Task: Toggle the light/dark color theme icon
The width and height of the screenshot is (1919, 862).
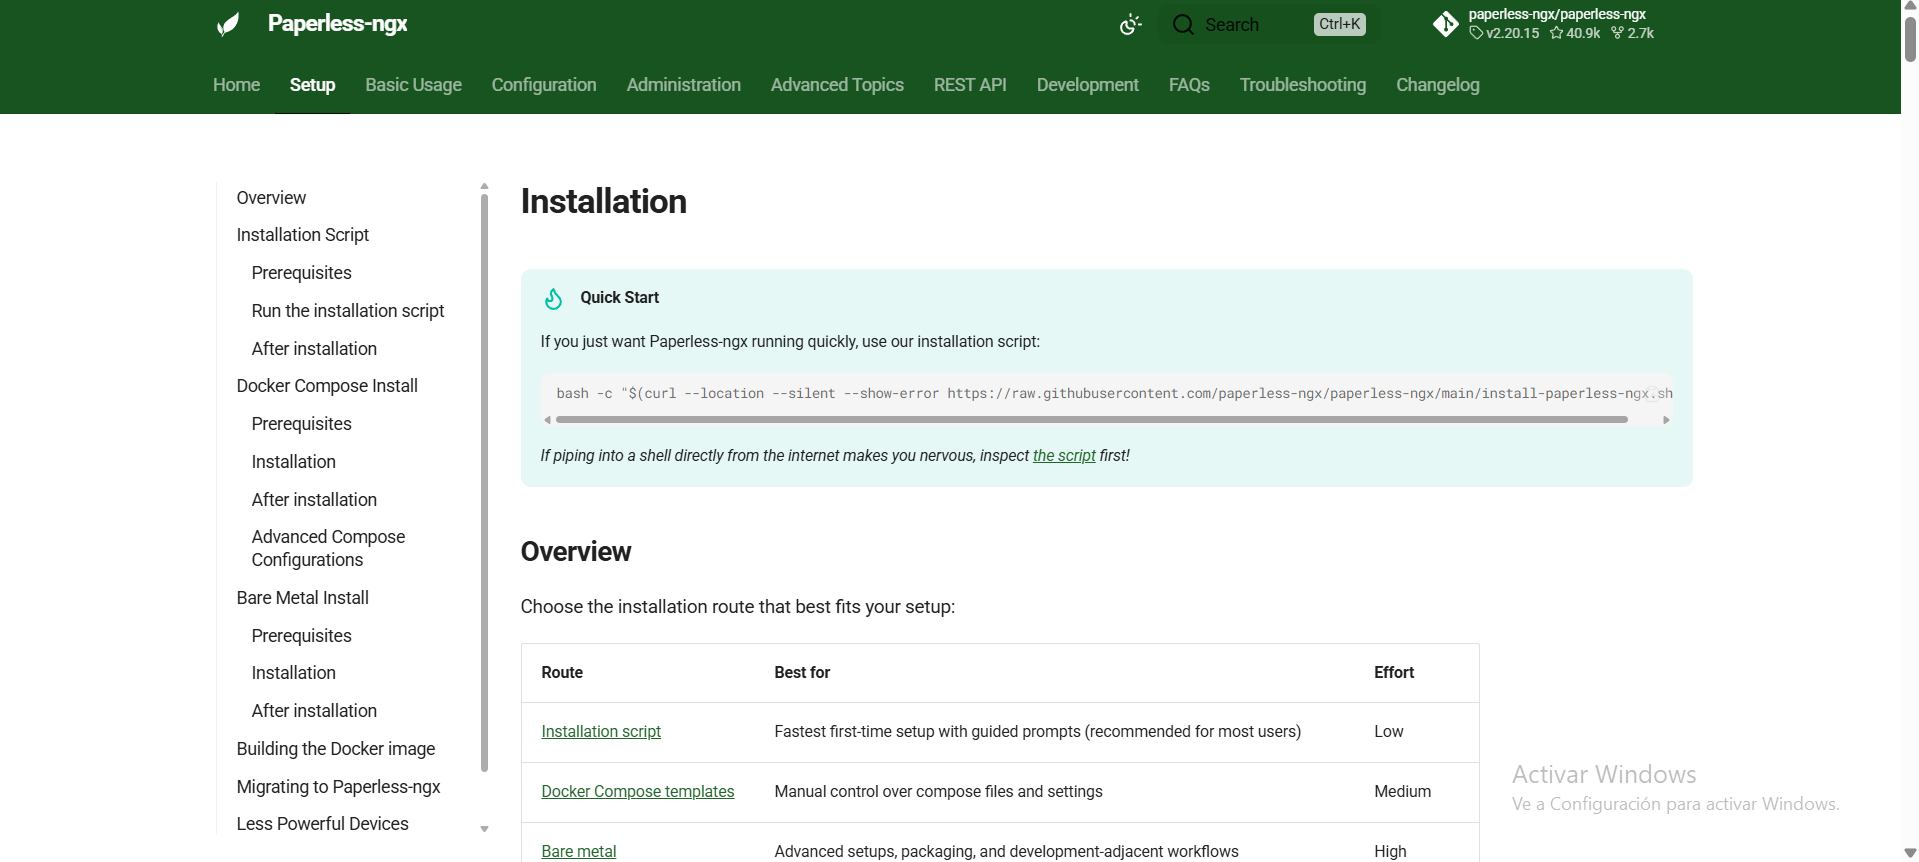Action: 1131,24
